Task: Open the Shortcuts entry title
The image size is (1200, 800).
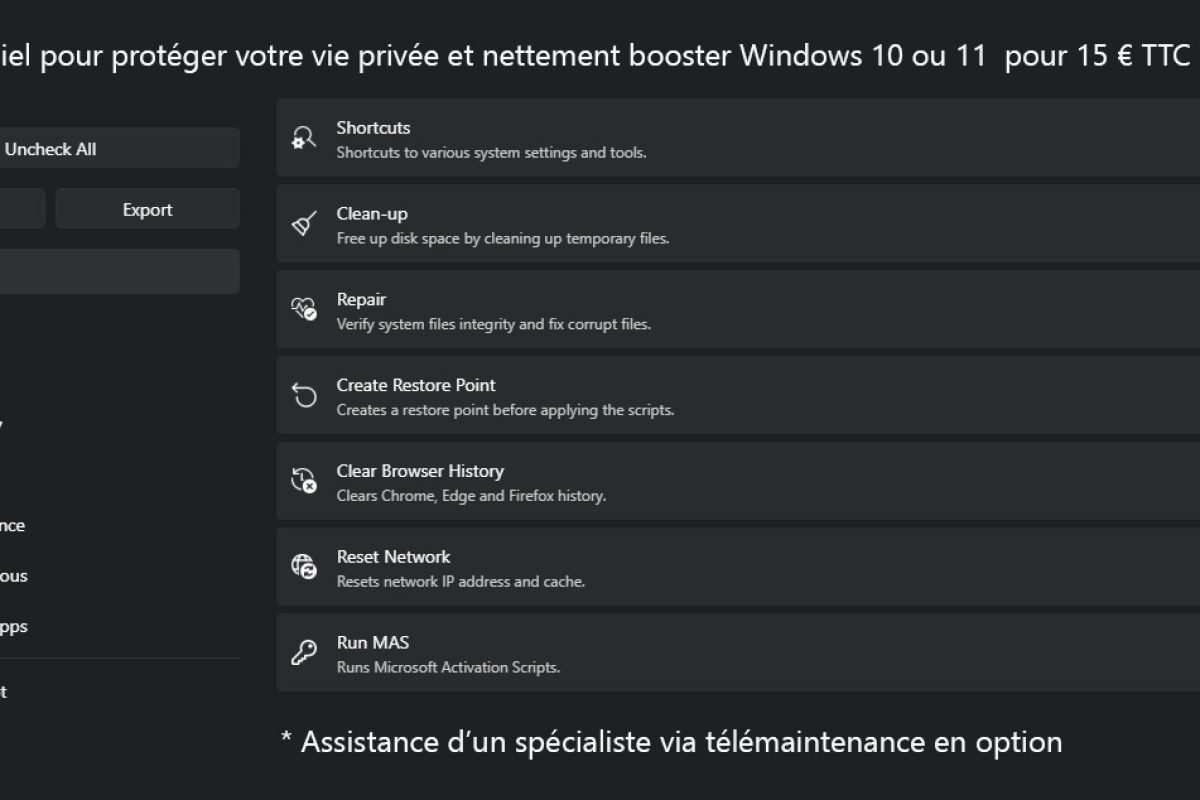Action: click(x=373, y=128)
